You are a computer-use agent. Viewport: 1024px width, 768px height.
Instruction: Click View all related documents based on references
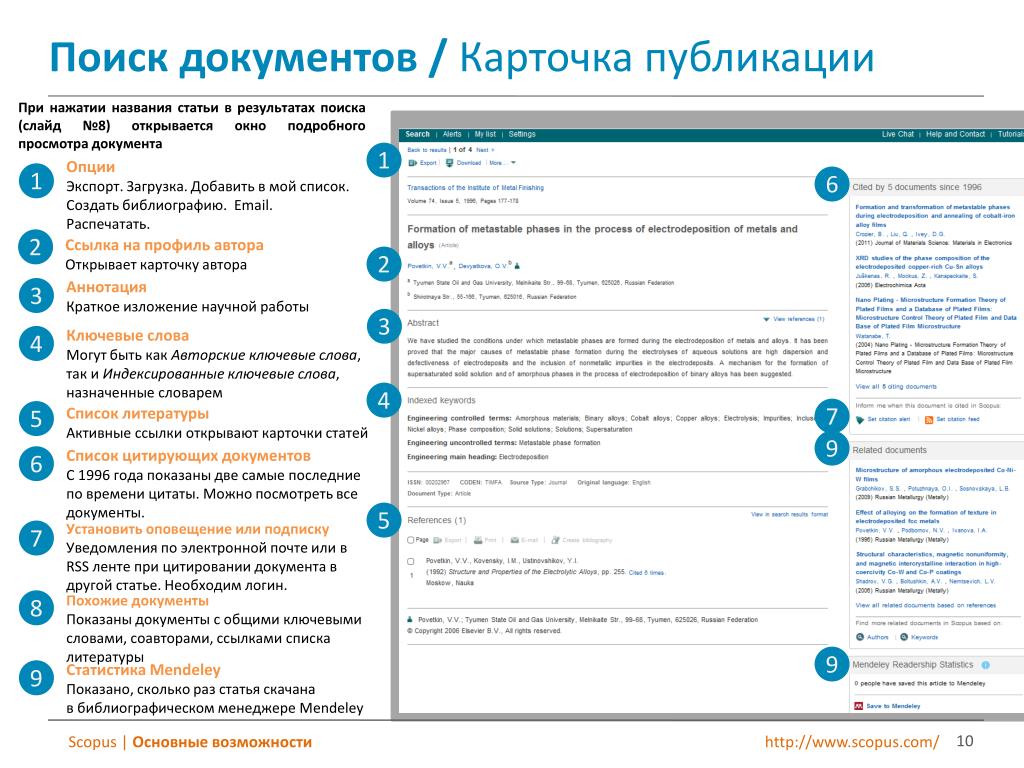point(925,605)
